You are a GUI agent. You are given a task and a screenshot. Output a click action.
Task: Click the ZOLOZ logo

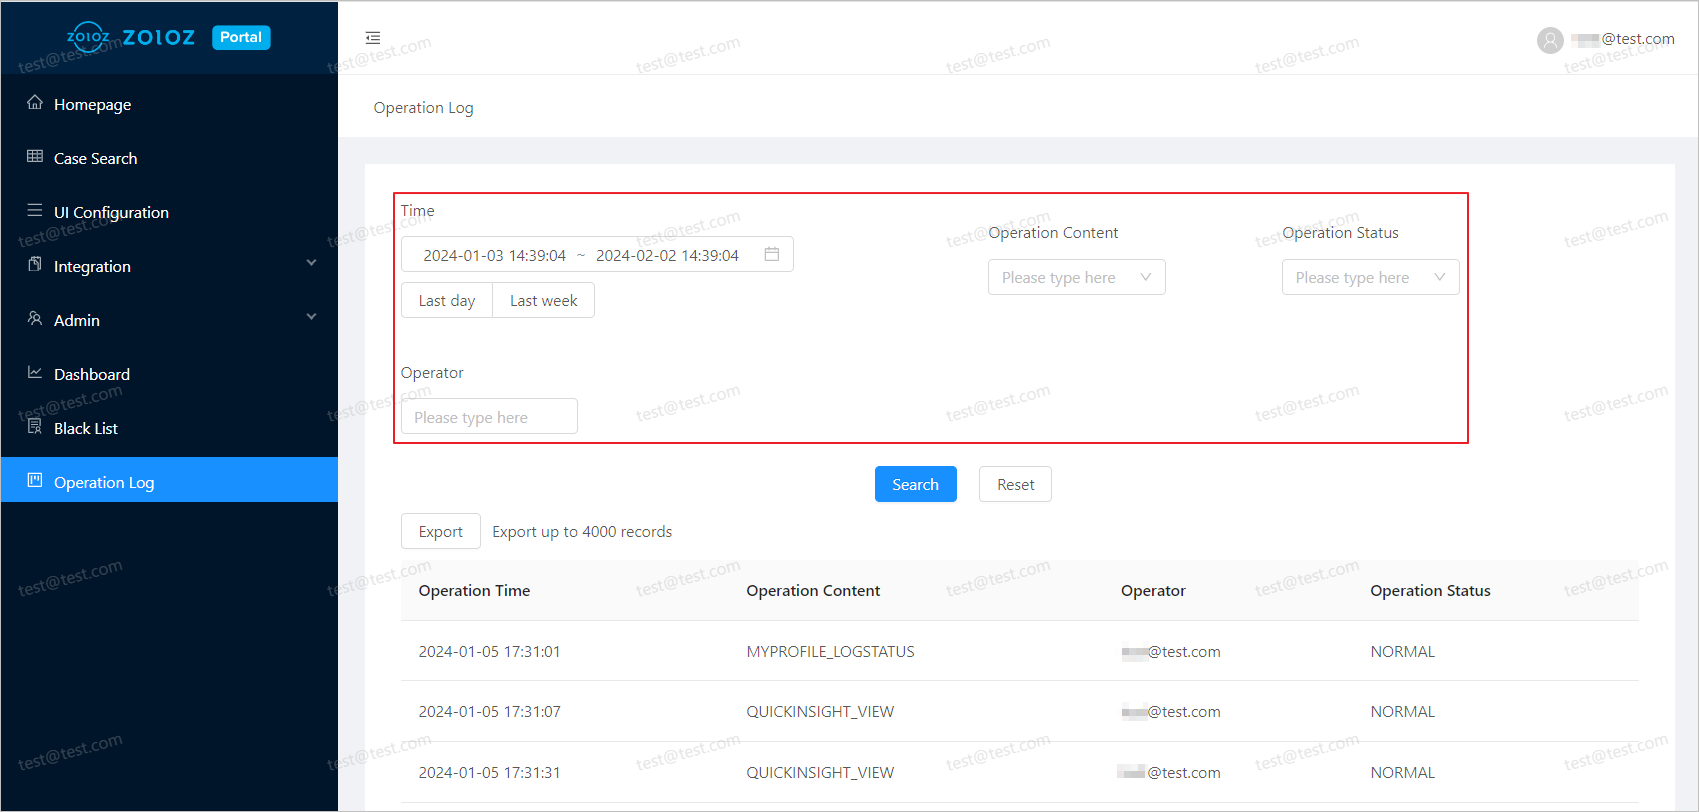point(131,38)
